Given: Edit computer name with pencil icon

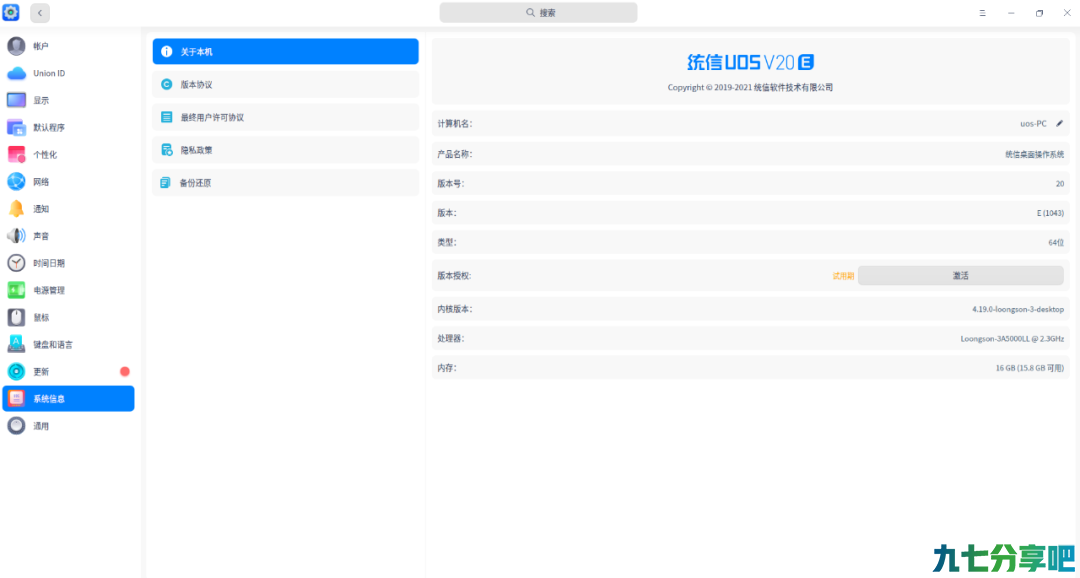Looking at the screenshot, I should [1059, 123].
